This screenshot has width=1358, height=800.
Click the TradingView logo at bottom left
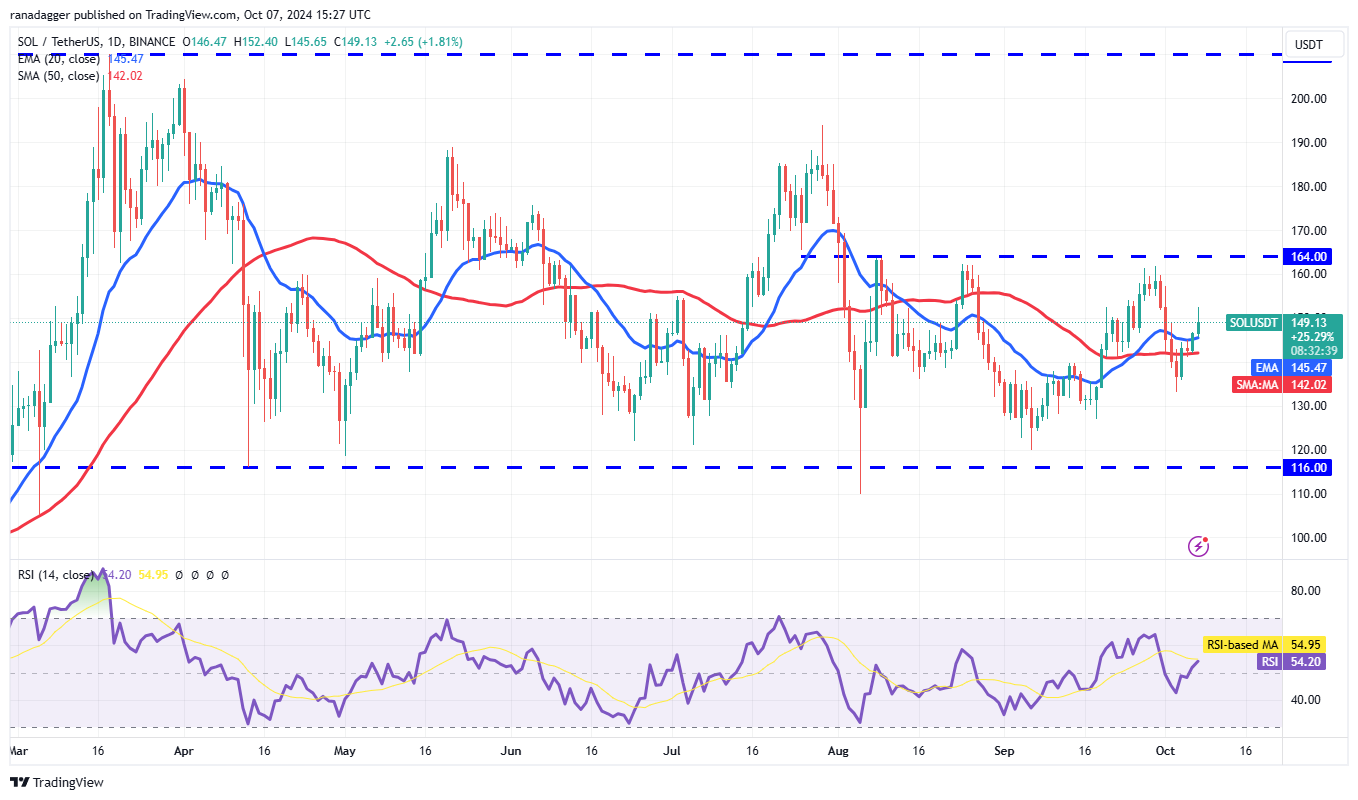(57, 782)
